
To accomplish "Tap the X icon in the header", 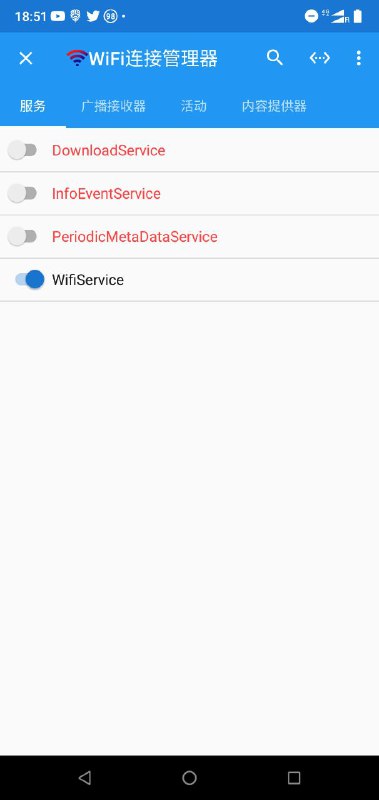I will click(x=26, y=58).
